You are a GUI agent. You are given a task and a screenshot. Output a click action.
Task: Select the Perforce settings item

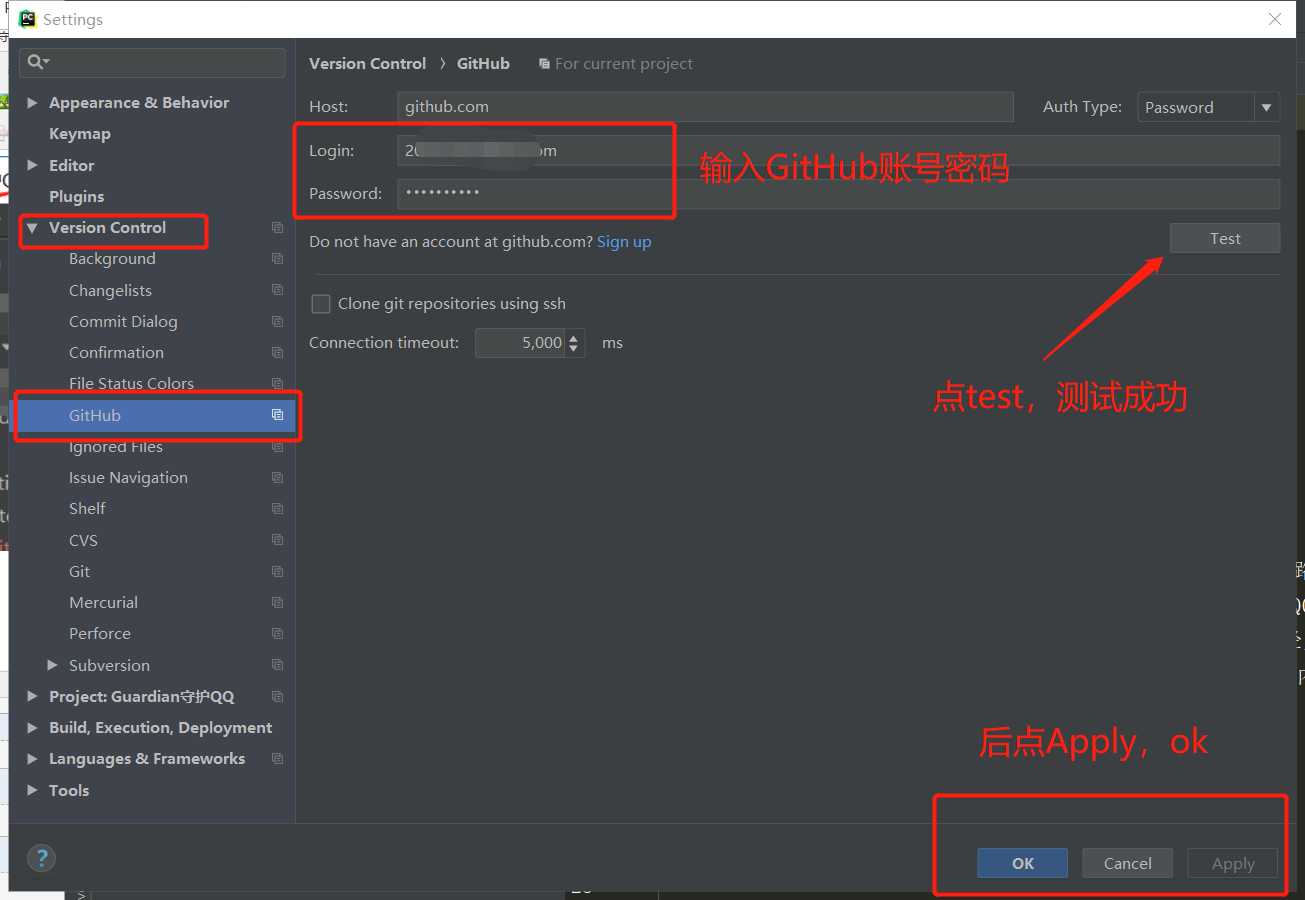pos(99,634)
